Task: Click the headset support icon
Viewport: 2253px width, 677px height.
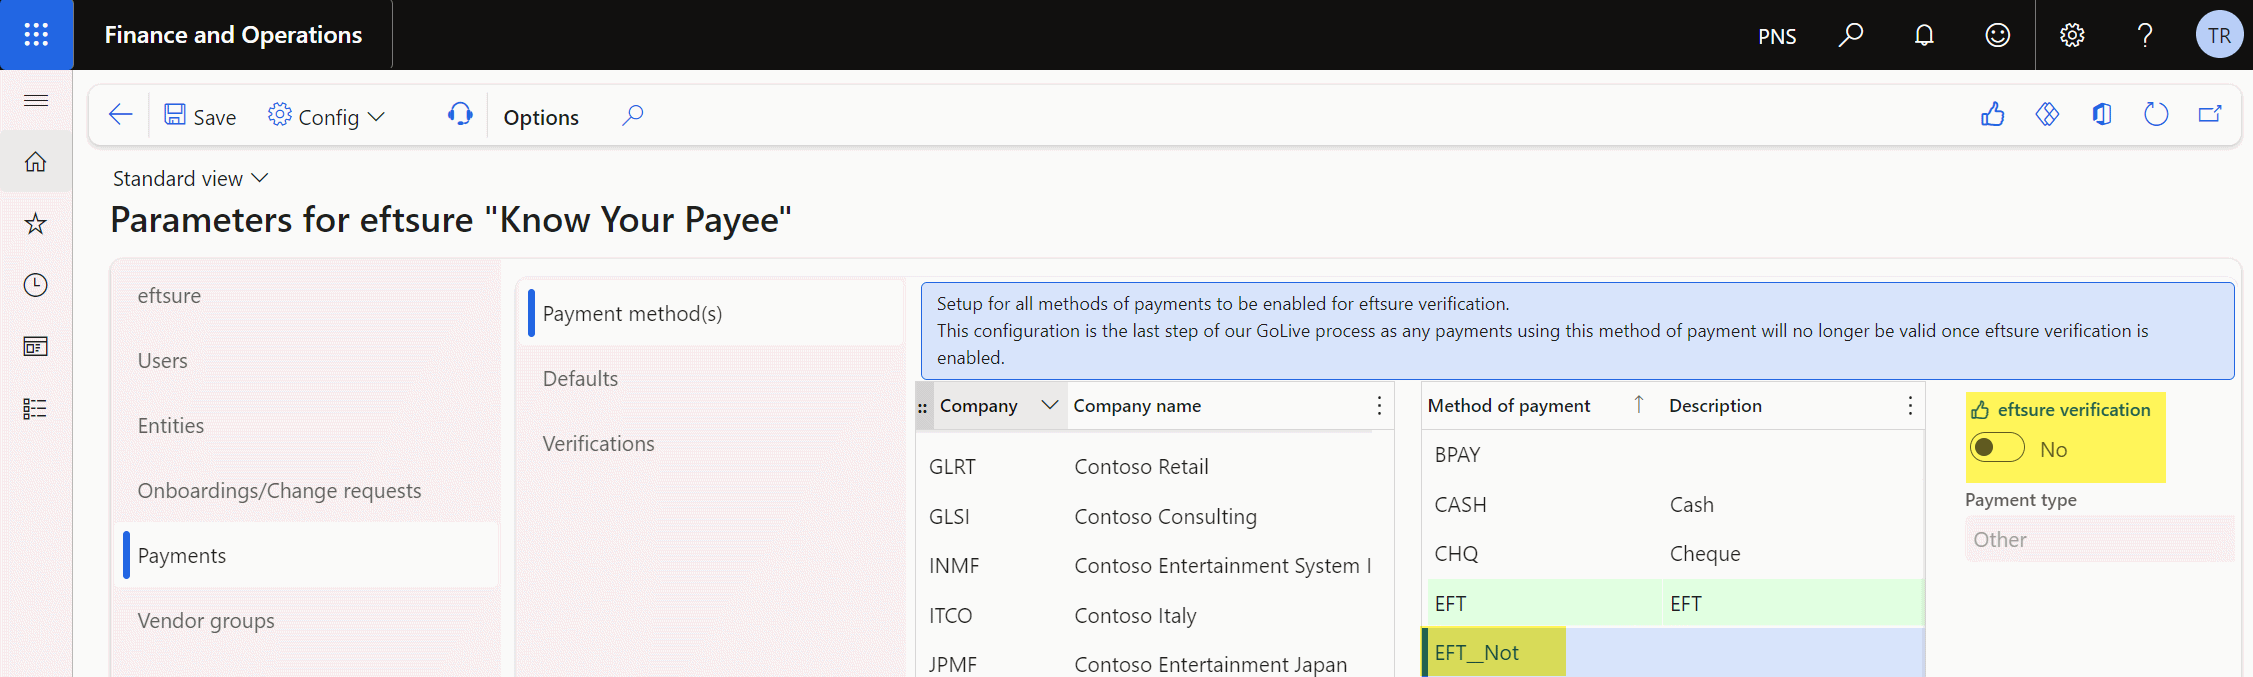Action: (460, 115)
